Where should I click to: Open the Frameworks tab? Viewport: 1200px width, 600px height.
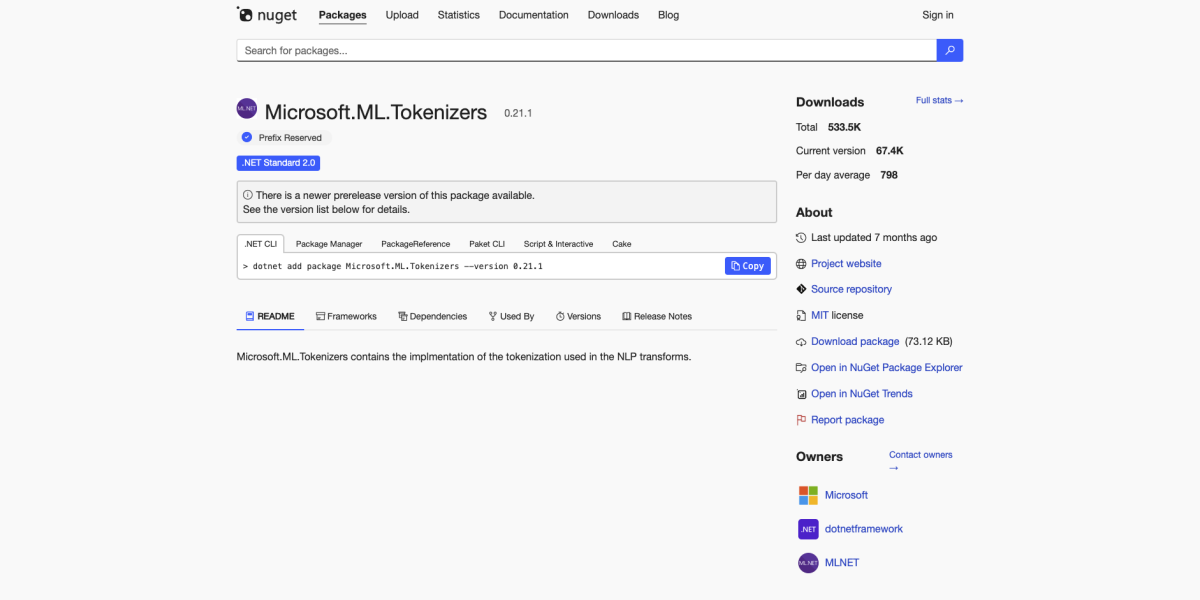click(346, 316)
